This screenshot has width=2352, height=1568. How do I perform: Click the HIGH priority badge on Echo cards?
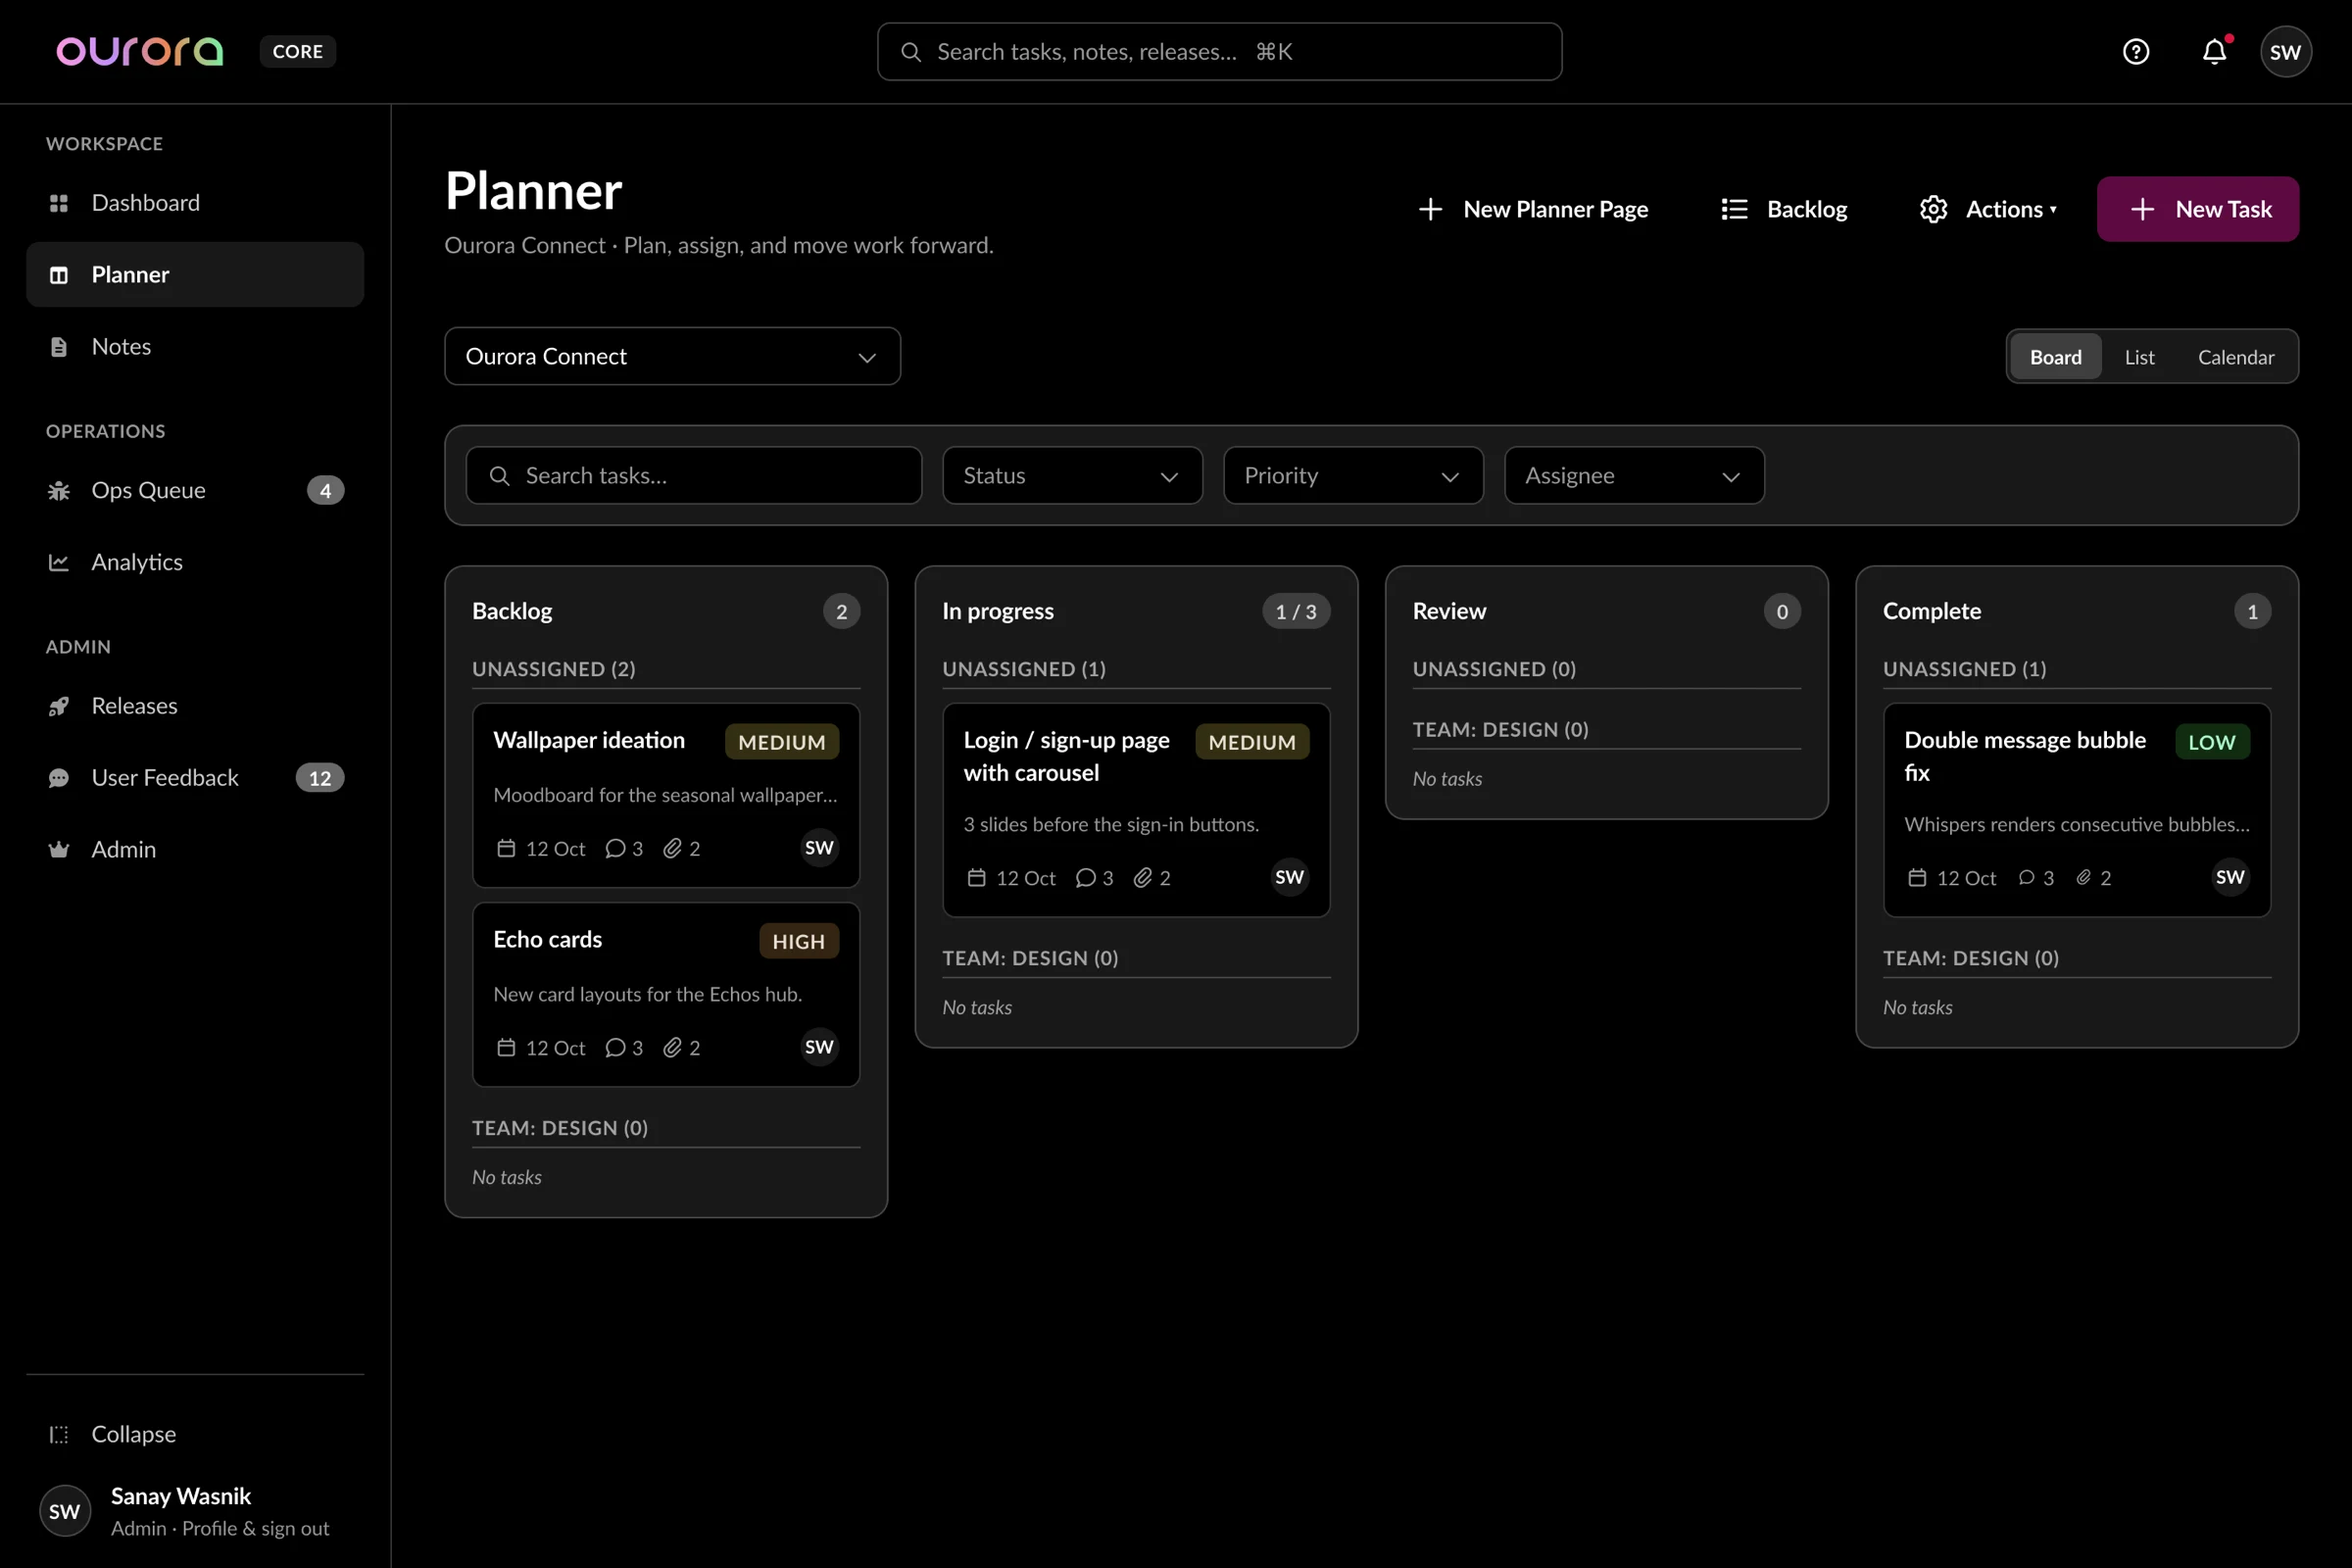coord(798,941)
